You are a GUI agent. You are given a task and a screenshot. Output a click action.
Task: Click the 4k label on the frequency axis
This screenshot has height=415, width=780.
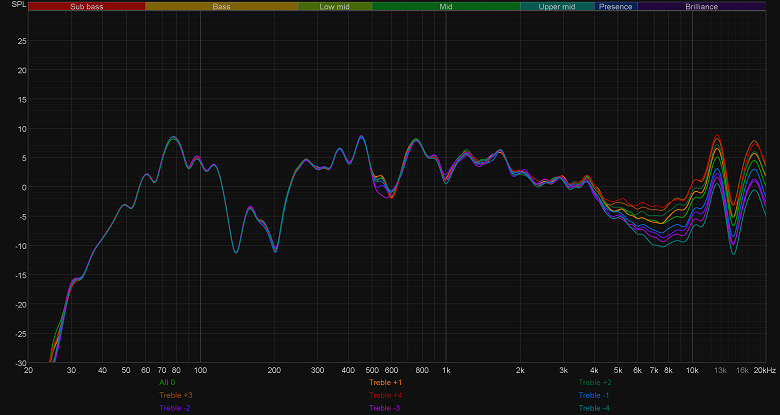tap(594, 370)
